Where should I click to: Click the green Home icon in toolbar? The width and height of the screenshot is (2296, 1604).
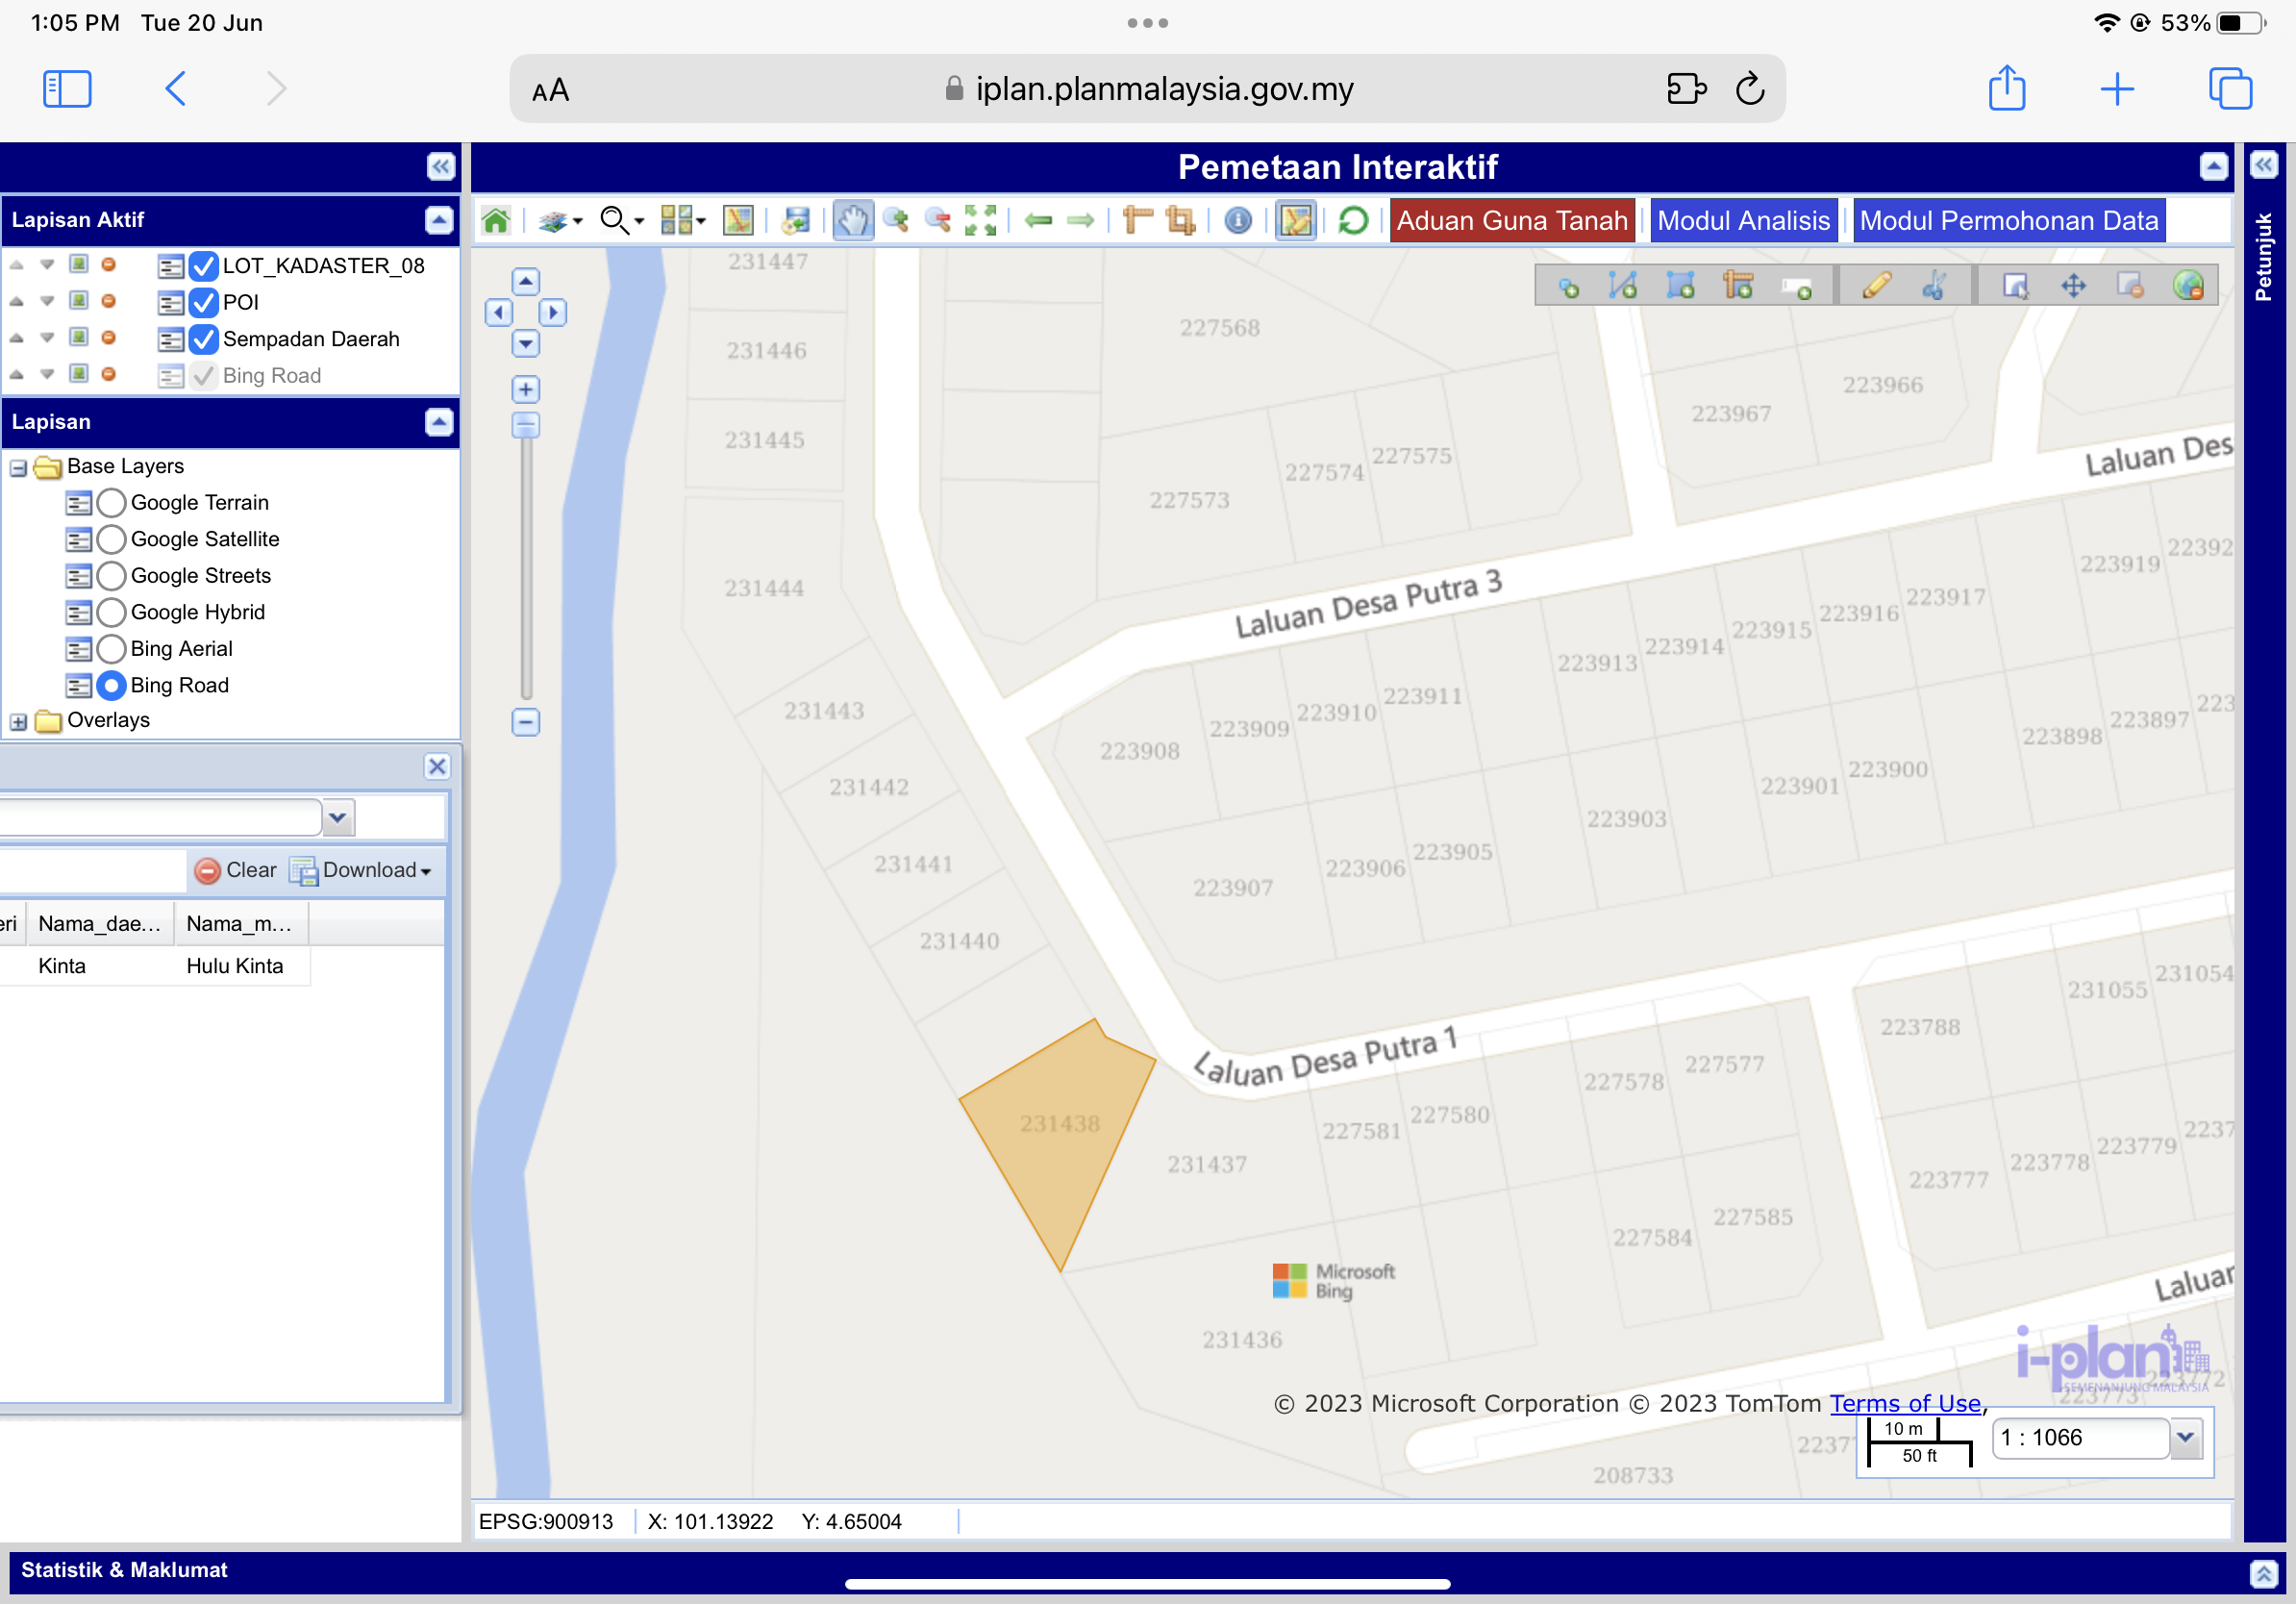click(496, 220)
